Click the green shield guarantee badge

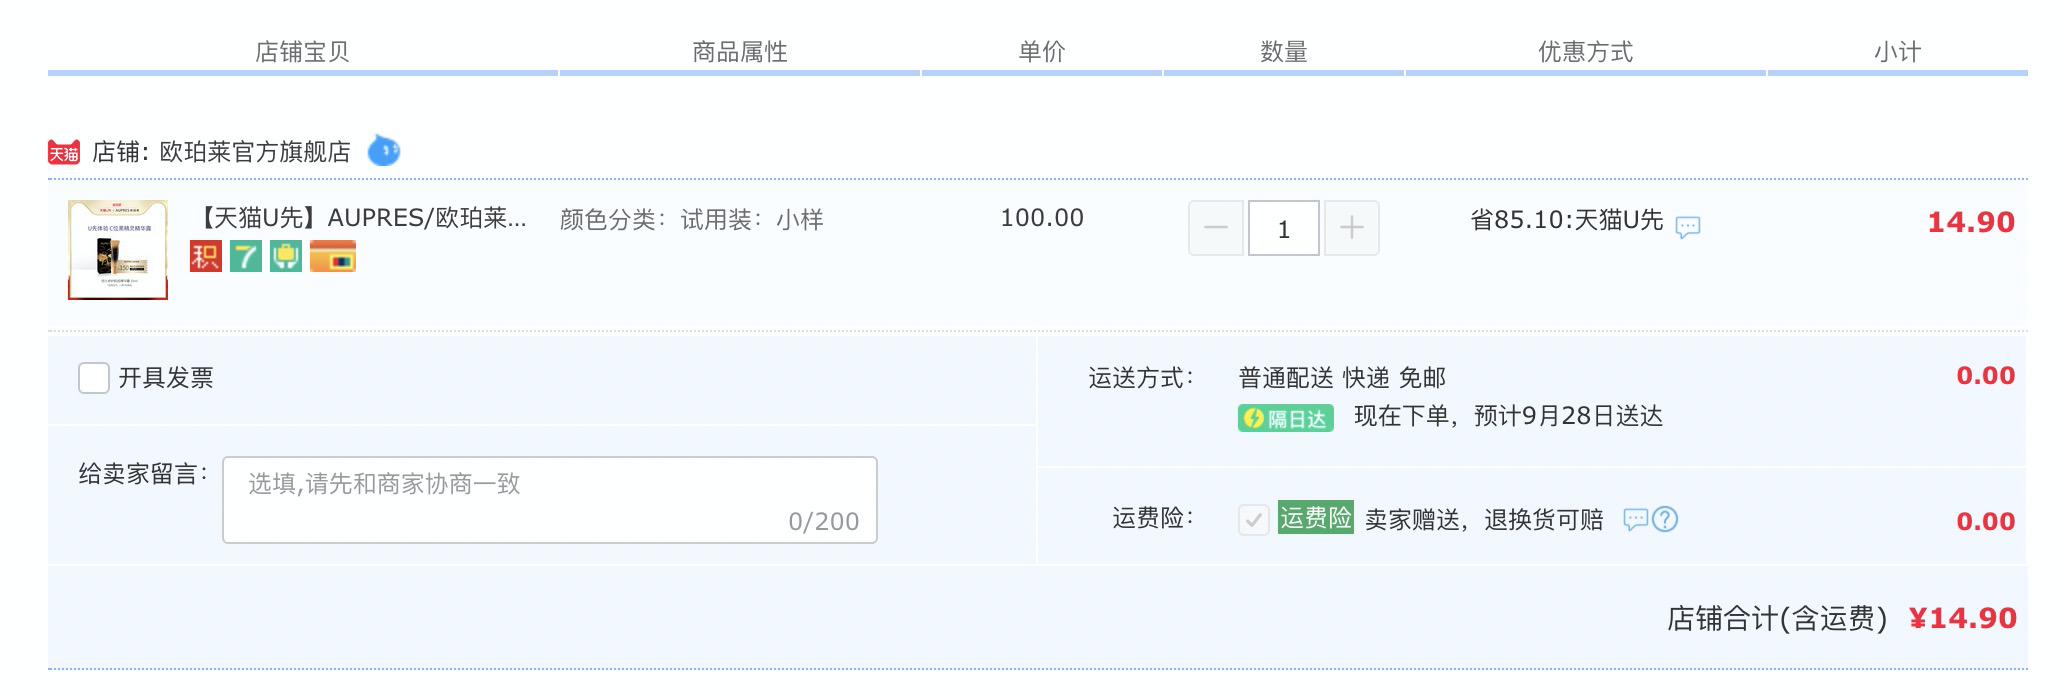286,256
